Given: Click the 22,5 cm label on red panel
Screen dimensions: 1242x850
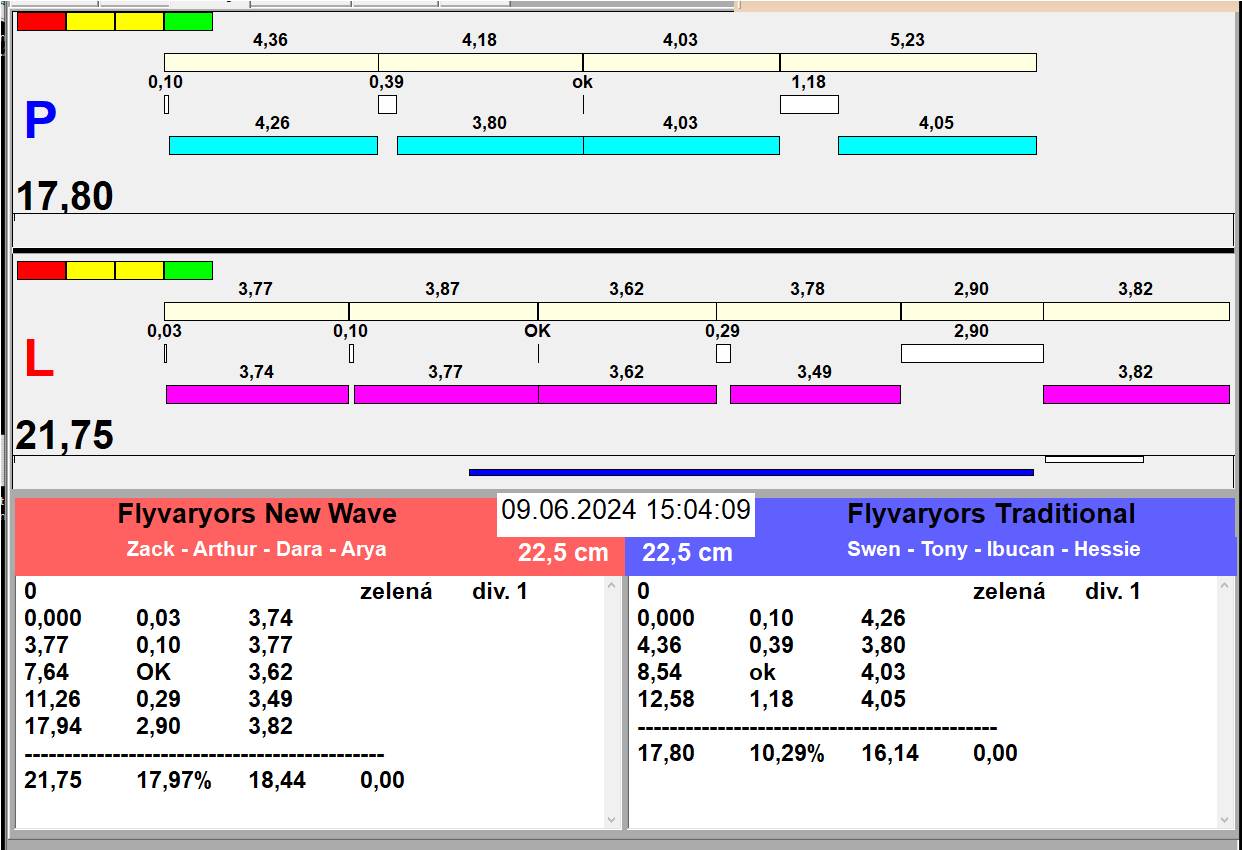Looking at the screenshot, I should [x=563, y=553].
